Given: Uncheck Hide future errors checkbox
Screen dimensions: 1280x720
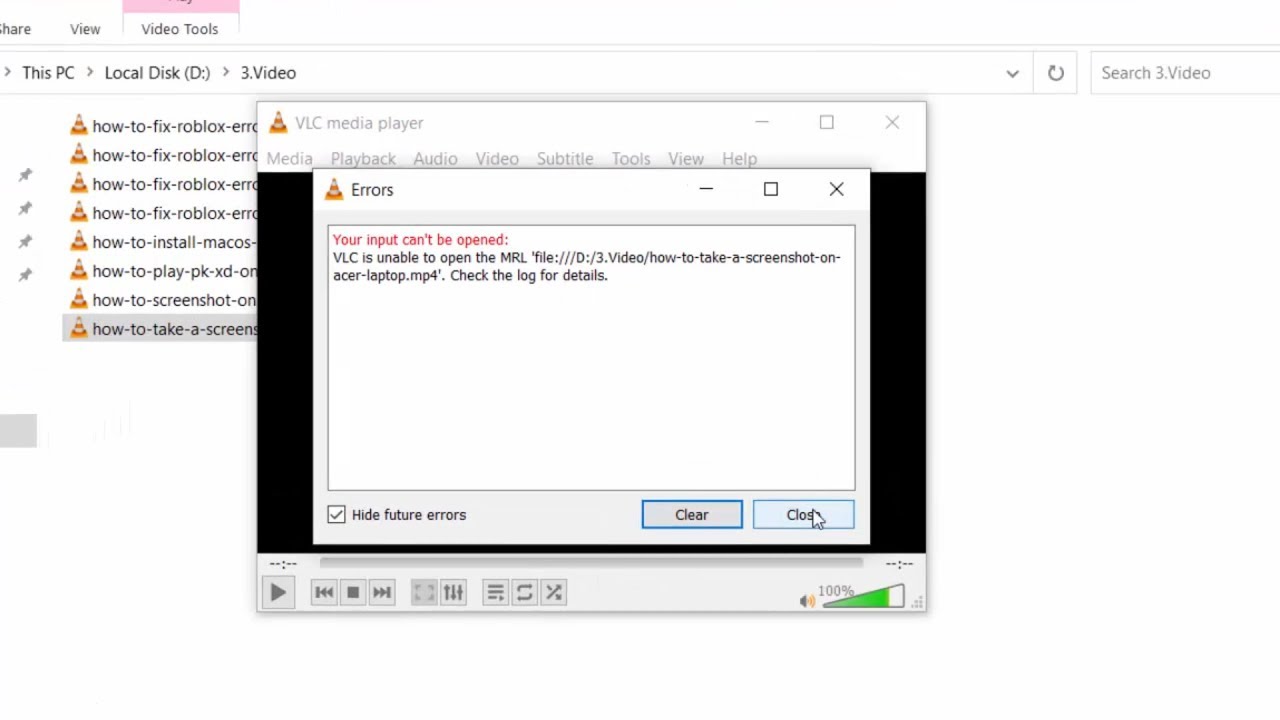Looking at the screenshot, I should click(336, 515).
